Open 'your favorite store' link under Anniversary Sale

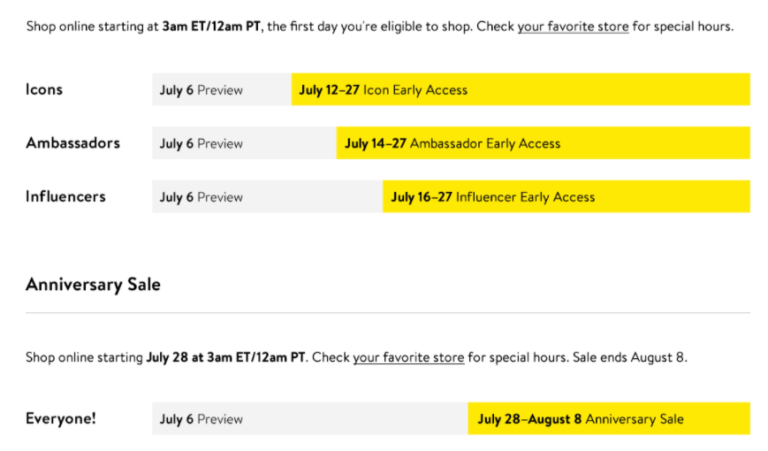[408, 357]
